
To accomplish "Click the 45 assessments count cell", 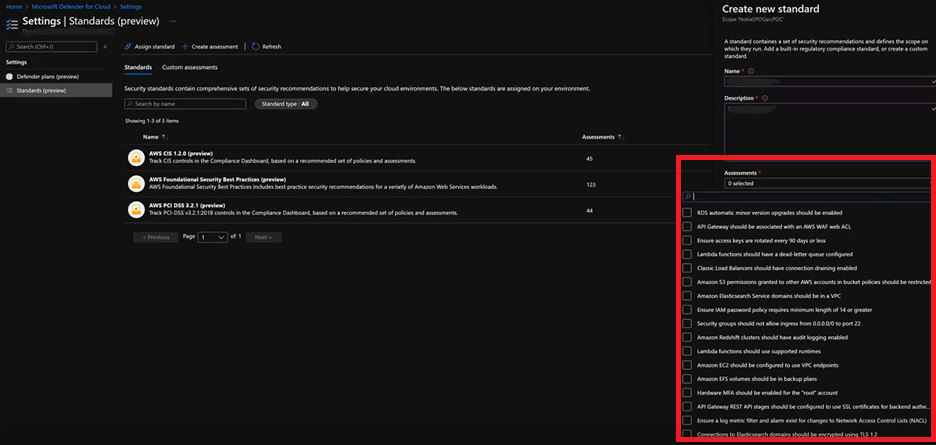I will pos(590,159).
